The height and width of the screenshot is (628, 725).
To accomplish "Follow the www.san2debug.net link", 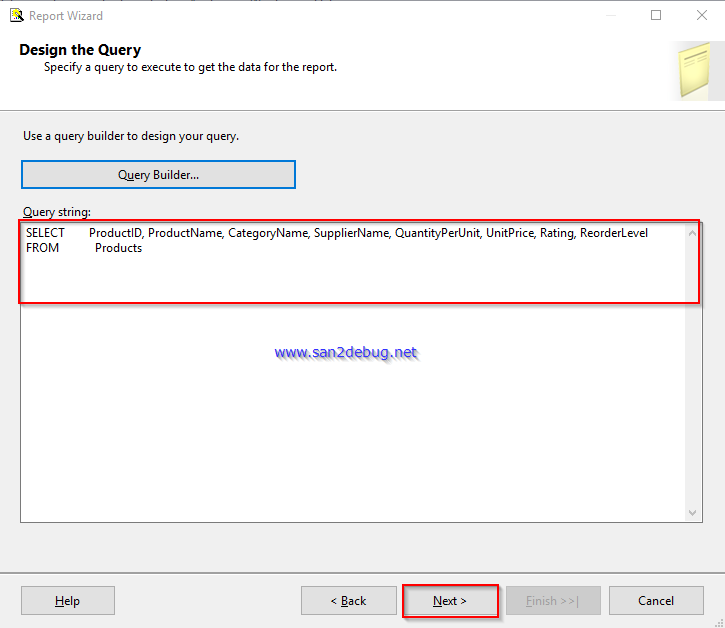I will tap(345, 352).
